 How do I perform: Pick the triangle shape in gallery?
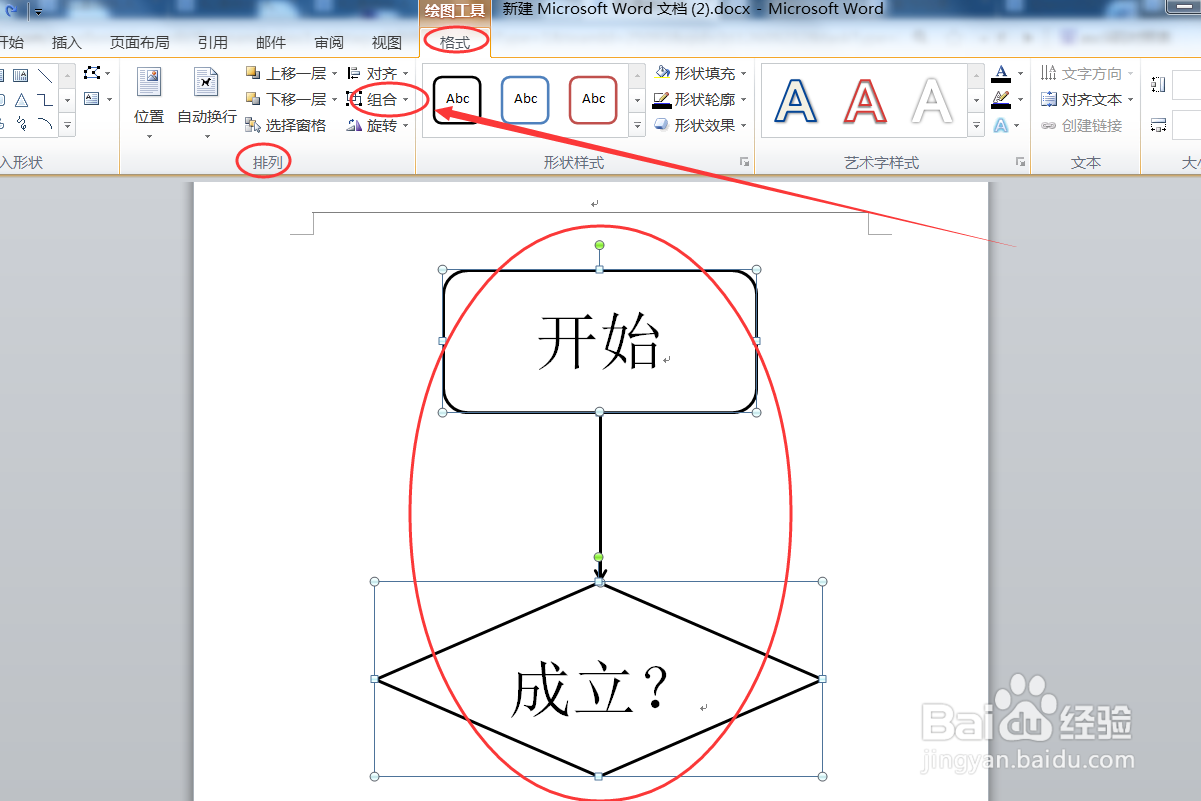(21, 99)
